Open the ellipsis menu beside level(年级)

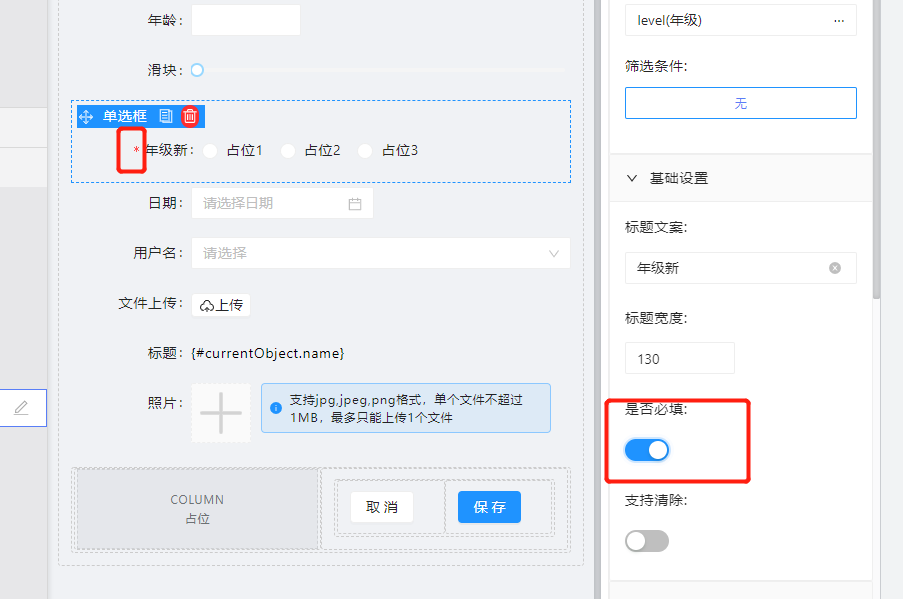[839, 21]
